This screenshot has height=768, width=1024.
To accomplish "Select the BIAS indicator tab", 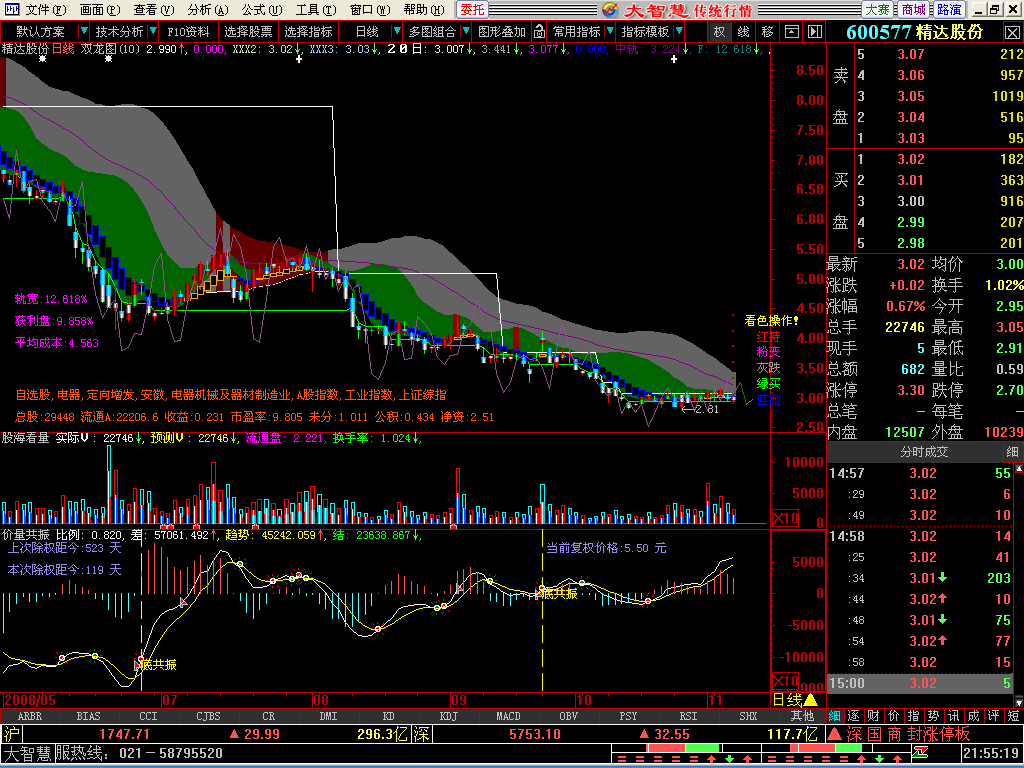I will (x=89, y=716).
